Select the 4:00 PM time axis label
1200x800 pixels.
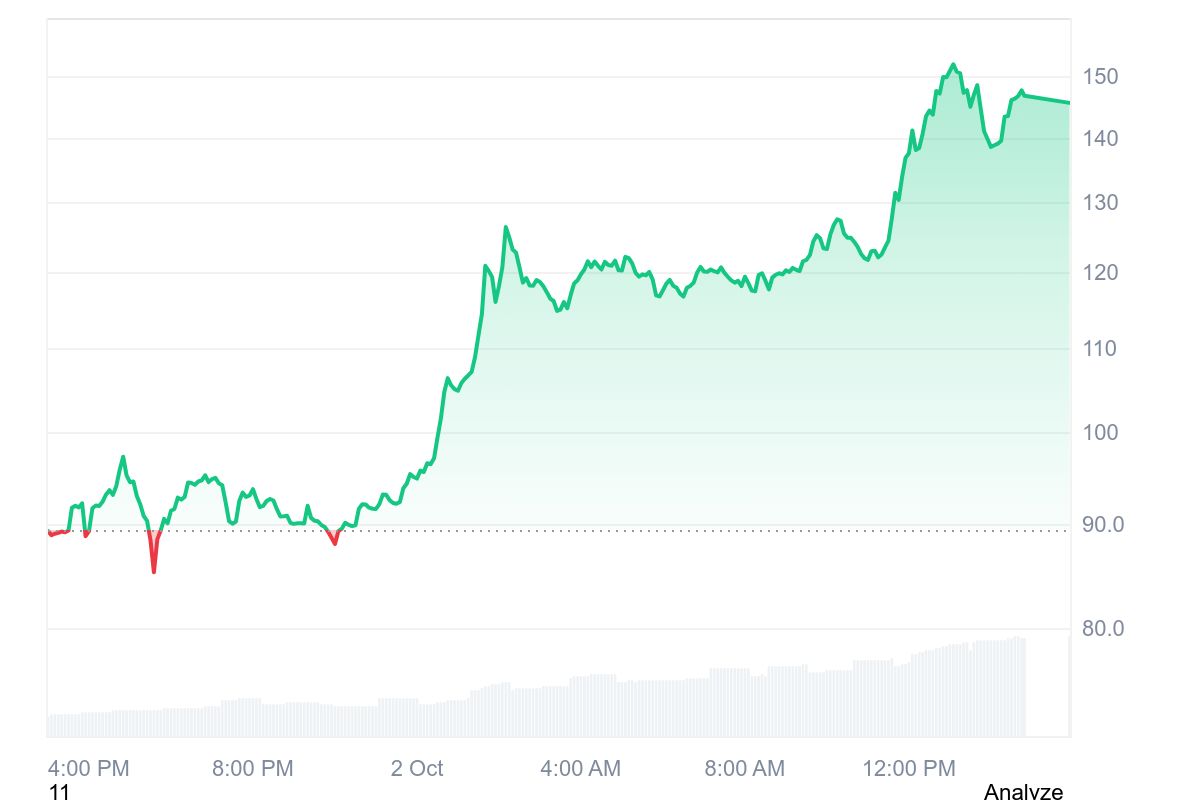[x=89, y=768]
